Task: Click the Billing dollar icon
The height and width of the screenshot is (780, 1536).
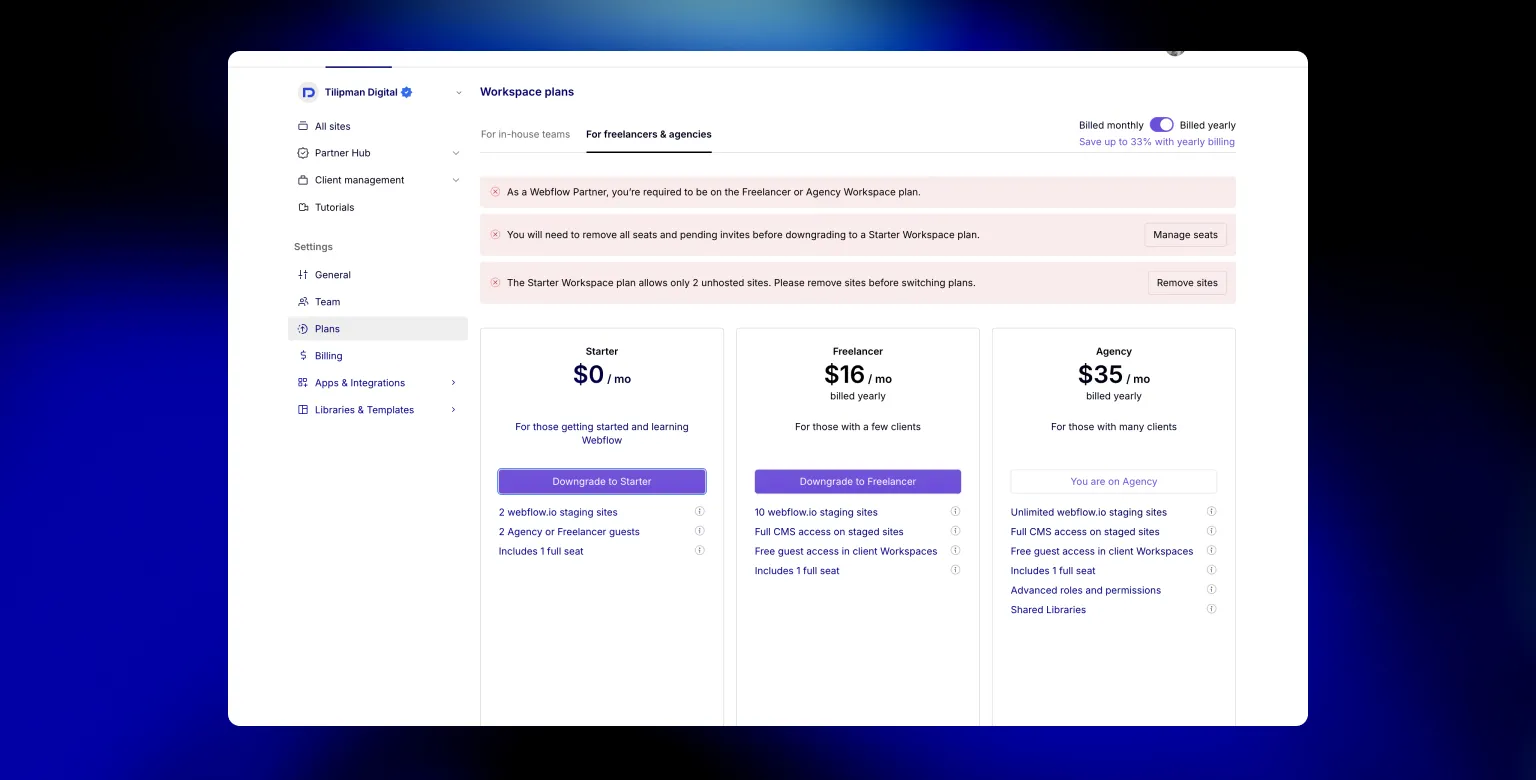Action: point(303,355)
